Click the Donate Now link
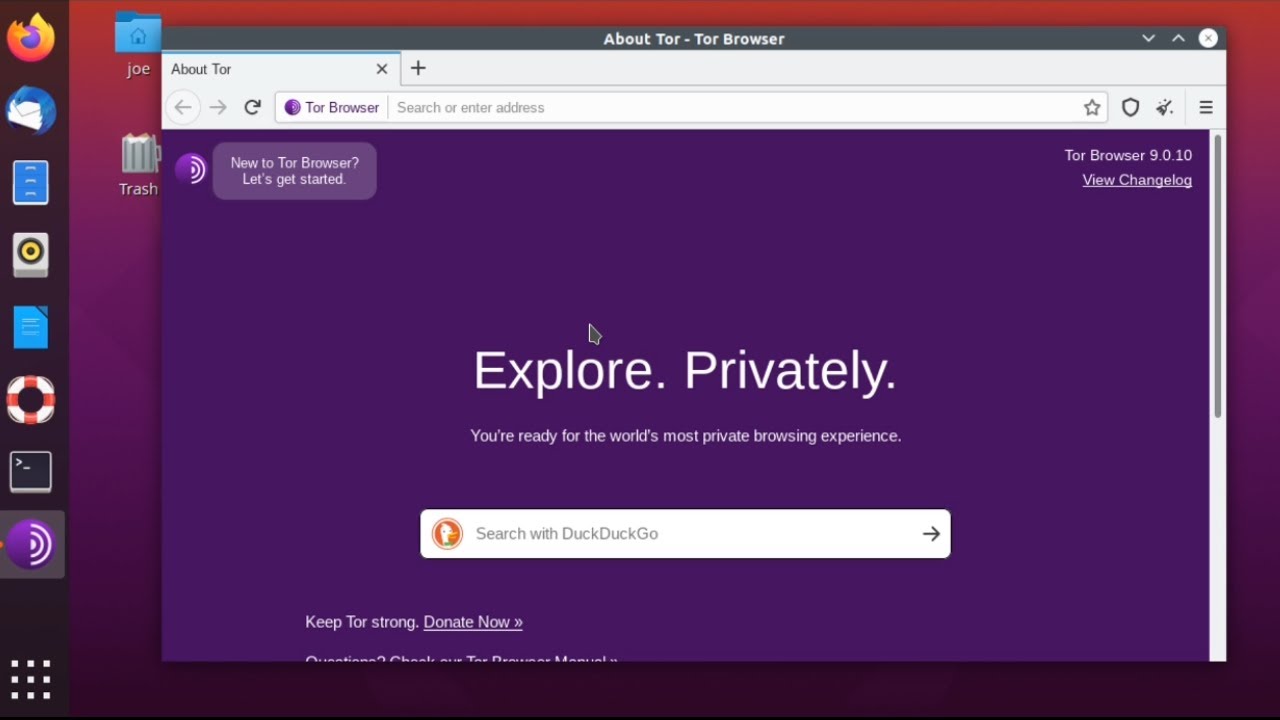The width and height of the screenshot is (1280, 720). [x=473, y=622]
